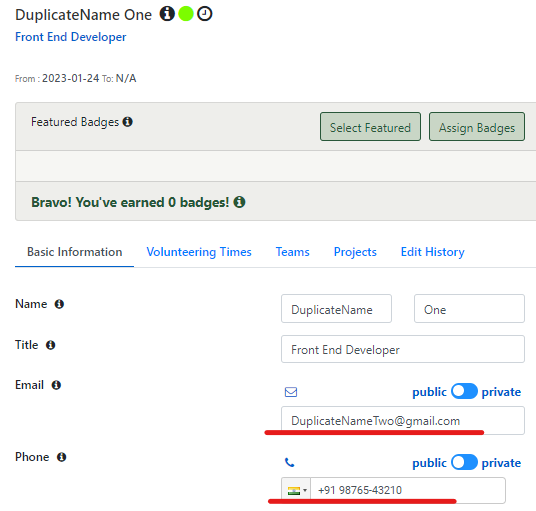Click Select Featured button
This screenshot has width=536, height=511.
tap(370, 126)
